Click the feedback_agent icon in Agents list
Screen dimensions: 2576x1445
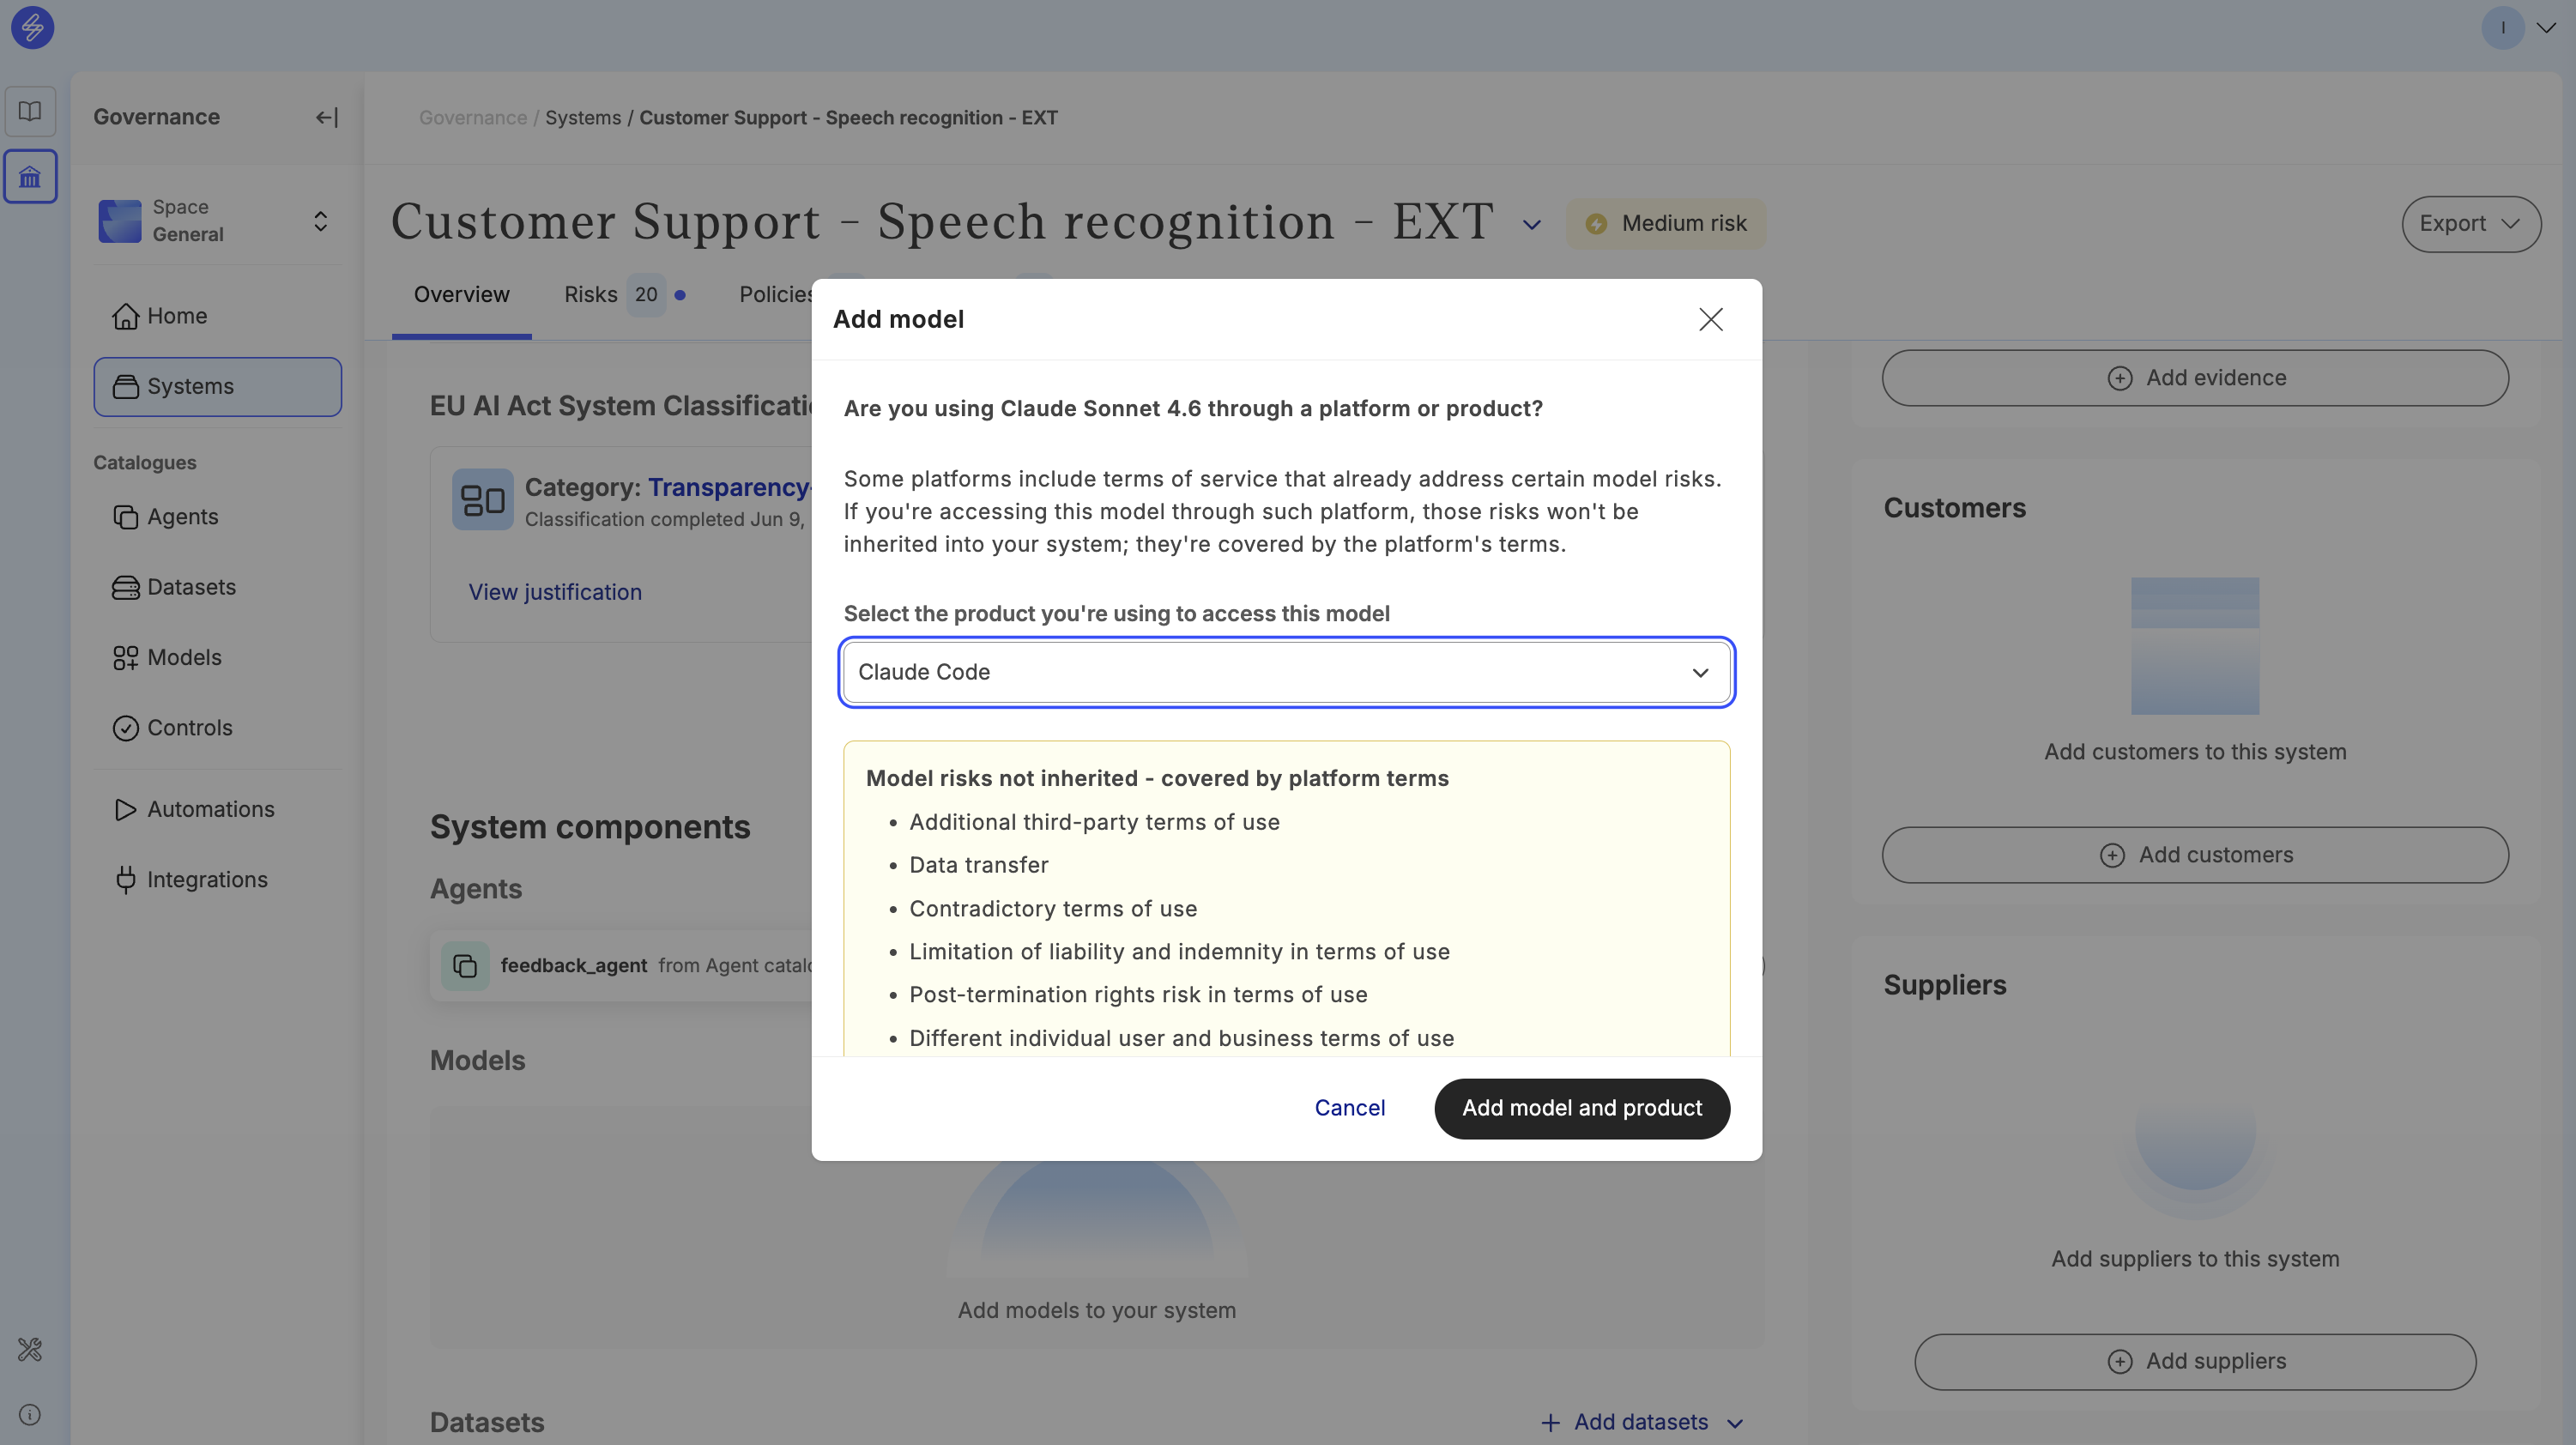465,966
